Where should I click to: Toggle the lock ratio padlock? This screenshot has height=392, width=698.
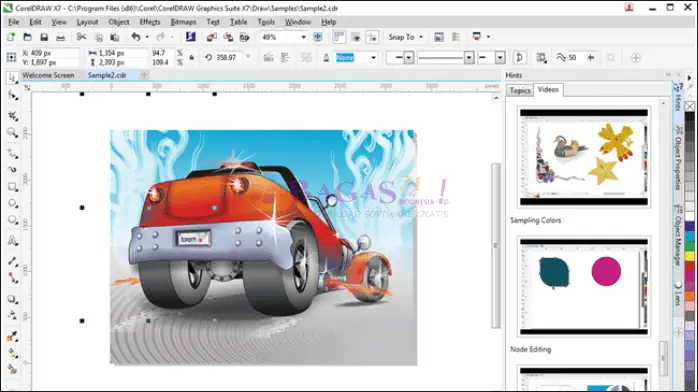191,57
